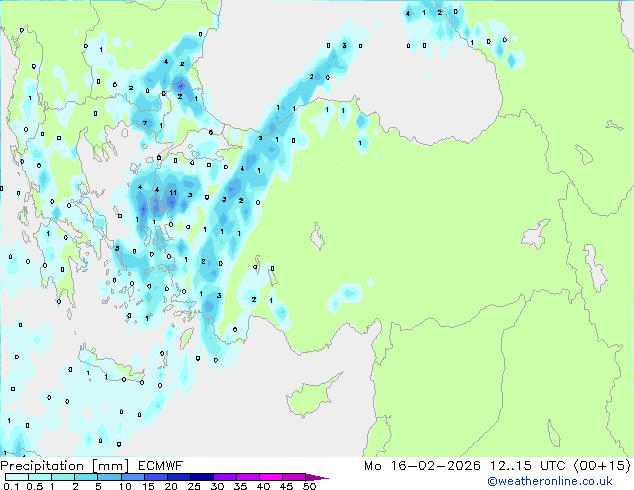The width and height of the screenshot is (634, 490).
Task: Click the 'Precipitation [mm]' title text
Action: 65,466
